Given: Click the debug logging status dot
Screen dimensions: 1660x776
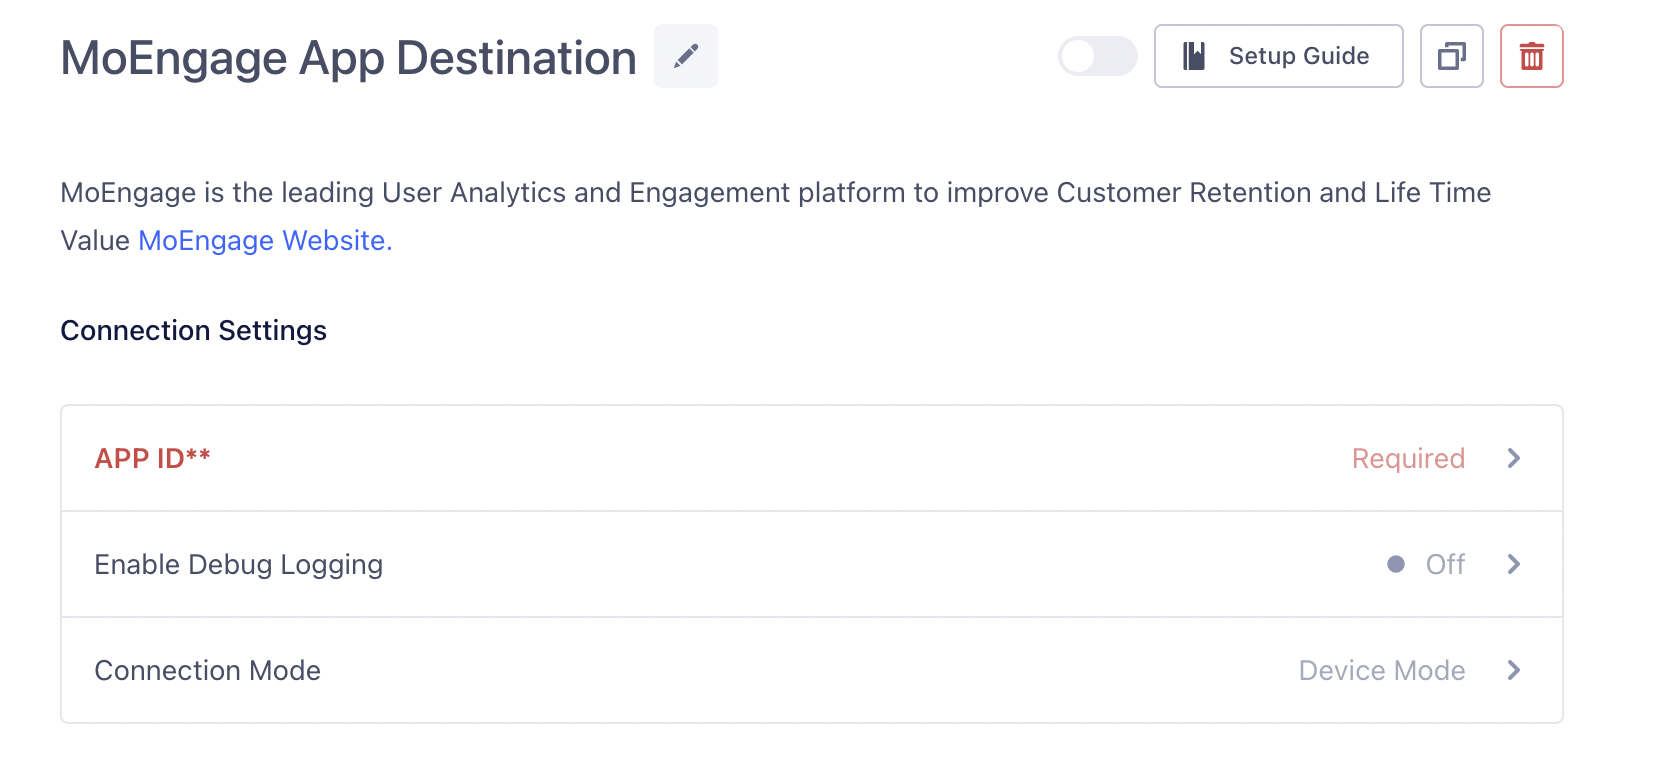Looking at the screenshot, I should 1396,564.
